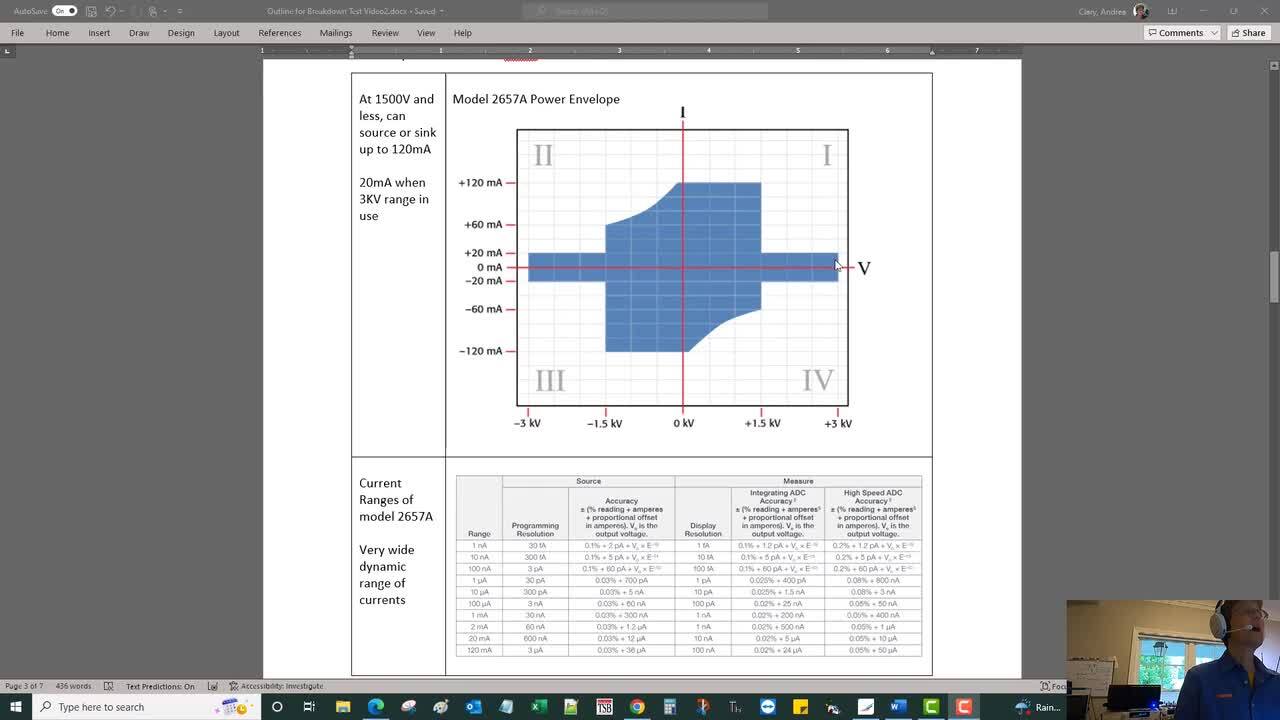Open TeamViewer from the taskbar
The height and width of the screenshot is (720, 1280).
pos(768,707)
